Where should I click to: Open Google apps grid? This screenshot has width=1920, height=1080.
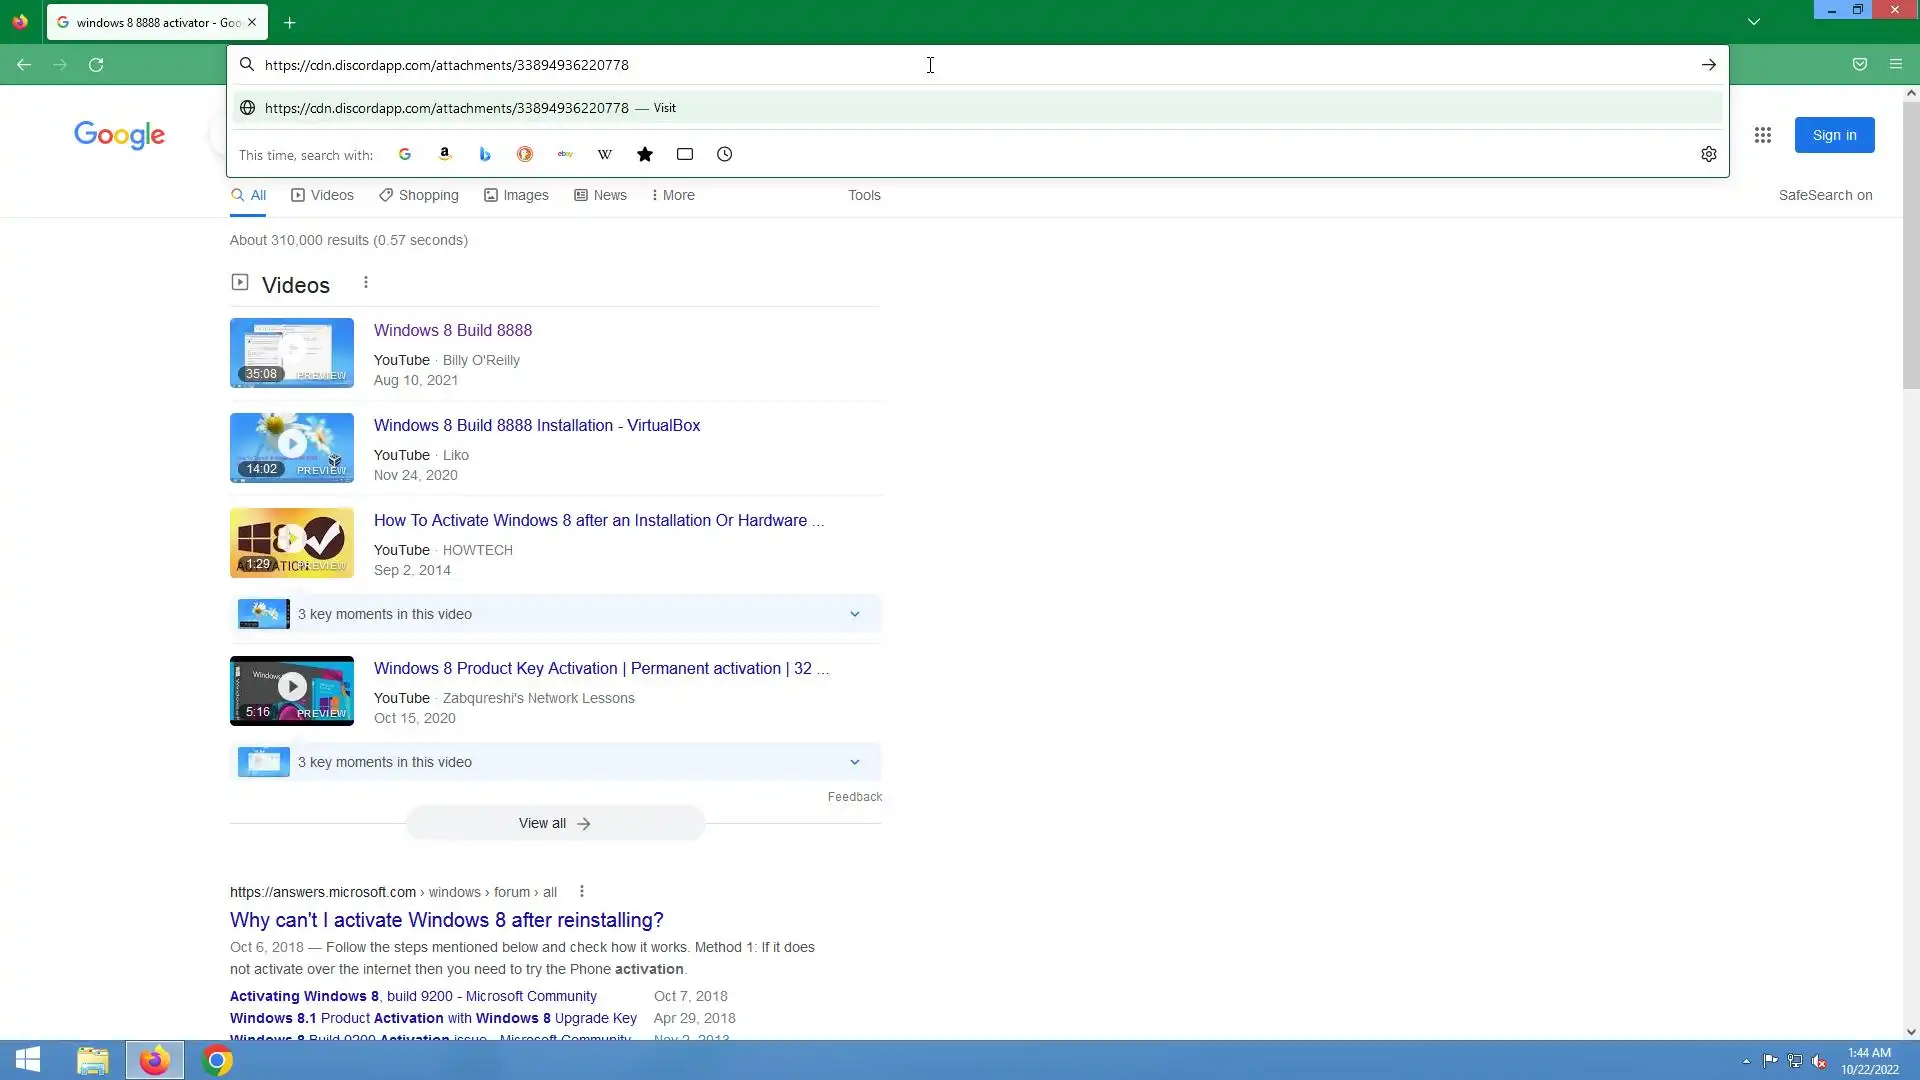[1762, 135]
